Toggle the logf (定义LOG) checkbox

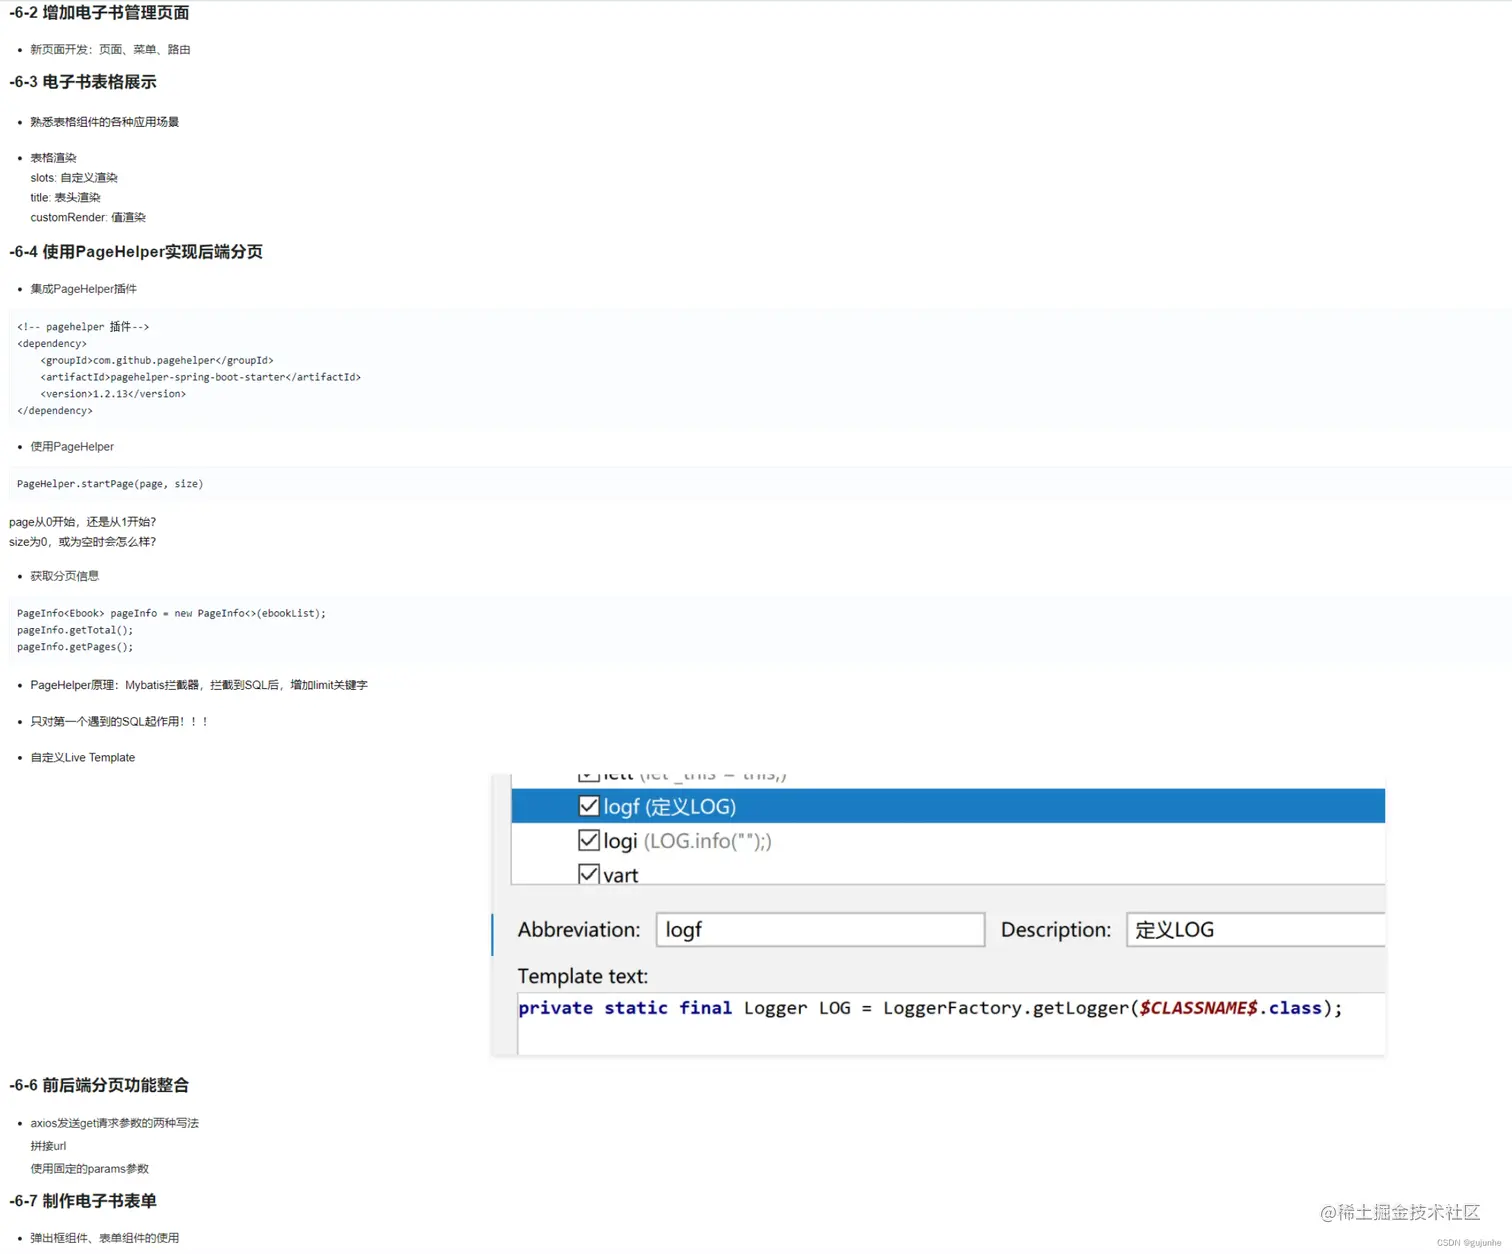pos(589,806)
